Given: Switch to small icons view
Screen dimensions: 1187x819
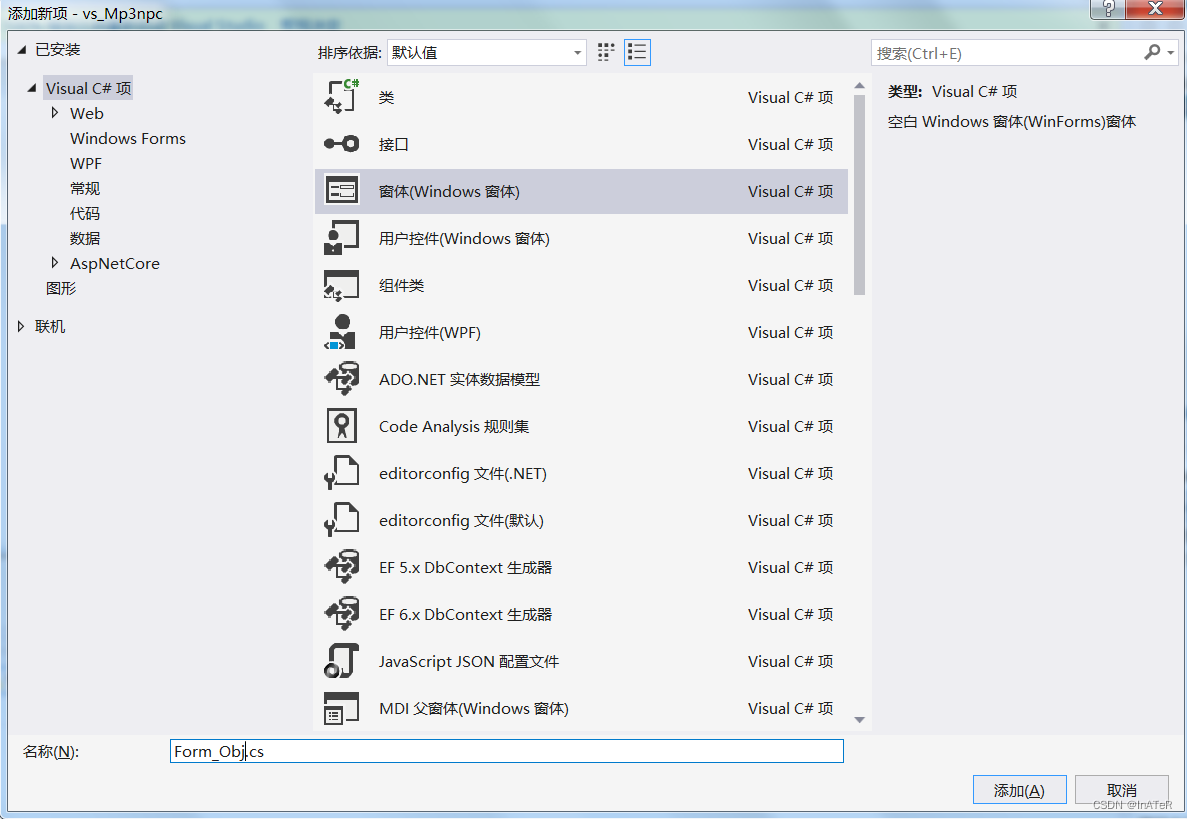Looking at the screenshot, I should (x=605, y=52).
